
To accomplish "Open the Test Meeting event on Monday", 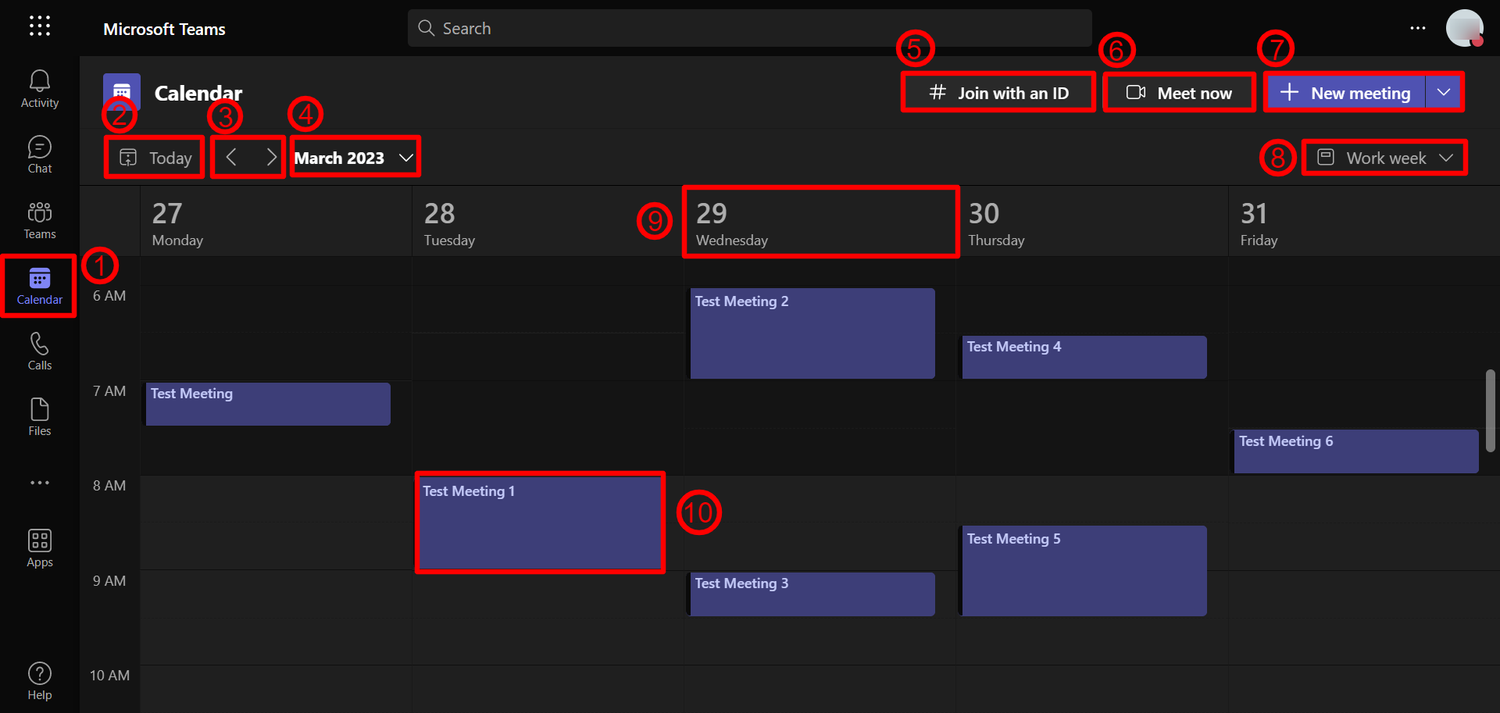I will (268, 404).
